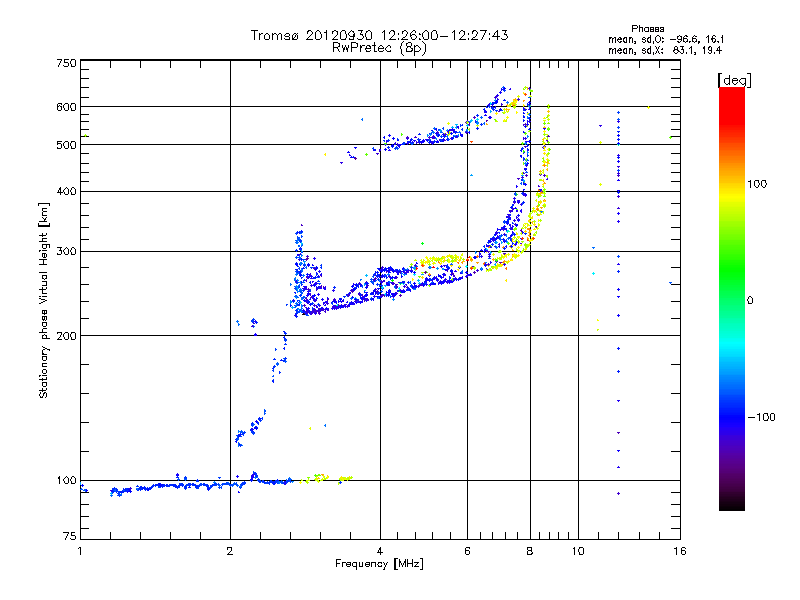This screenshot has height=600, width=800.
Task: Click the plot title 'Tromsø 20120930 12:26:00-12:27:43'
Action: [x=379, y=35]
